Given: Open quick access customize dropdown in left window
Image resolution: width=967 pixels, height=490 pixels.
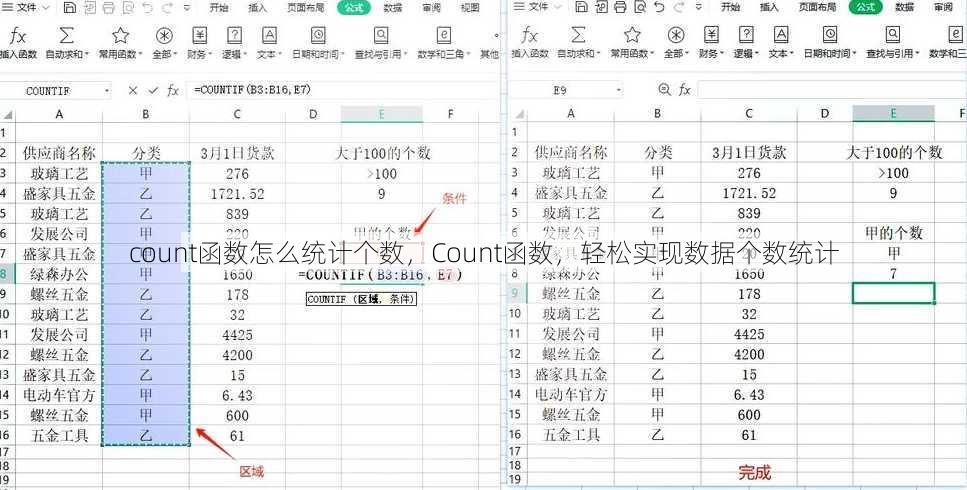Looking at the screenshot, I should 187,8.
